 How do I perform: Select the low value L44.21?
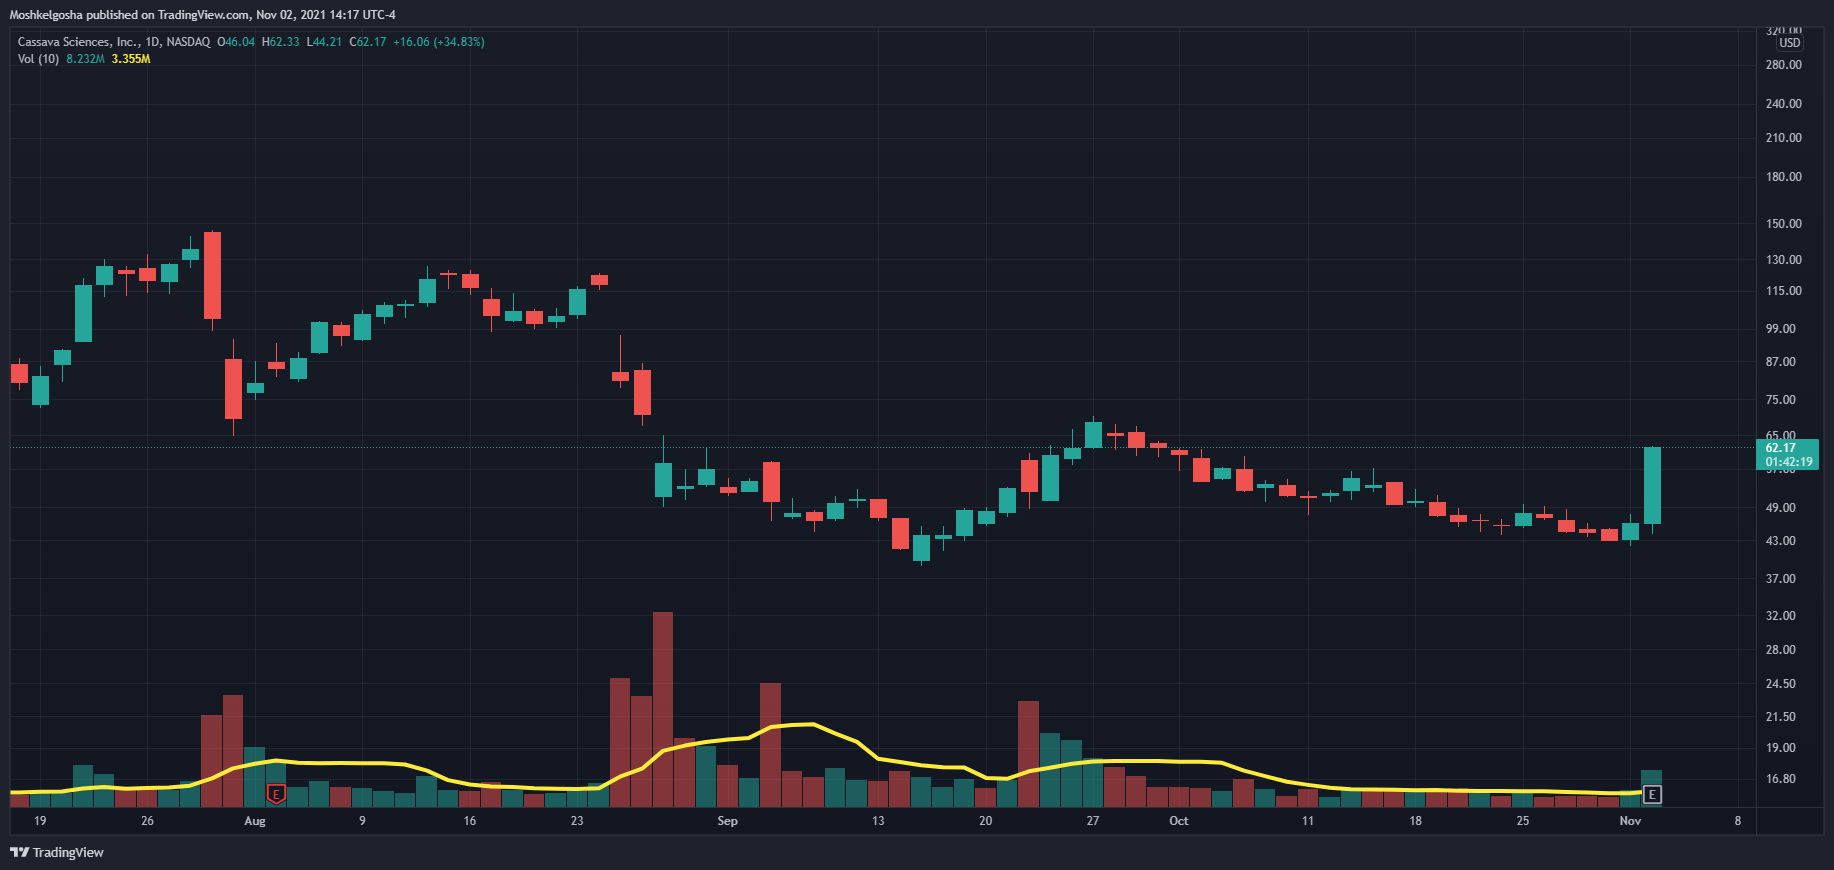(324, 42)
